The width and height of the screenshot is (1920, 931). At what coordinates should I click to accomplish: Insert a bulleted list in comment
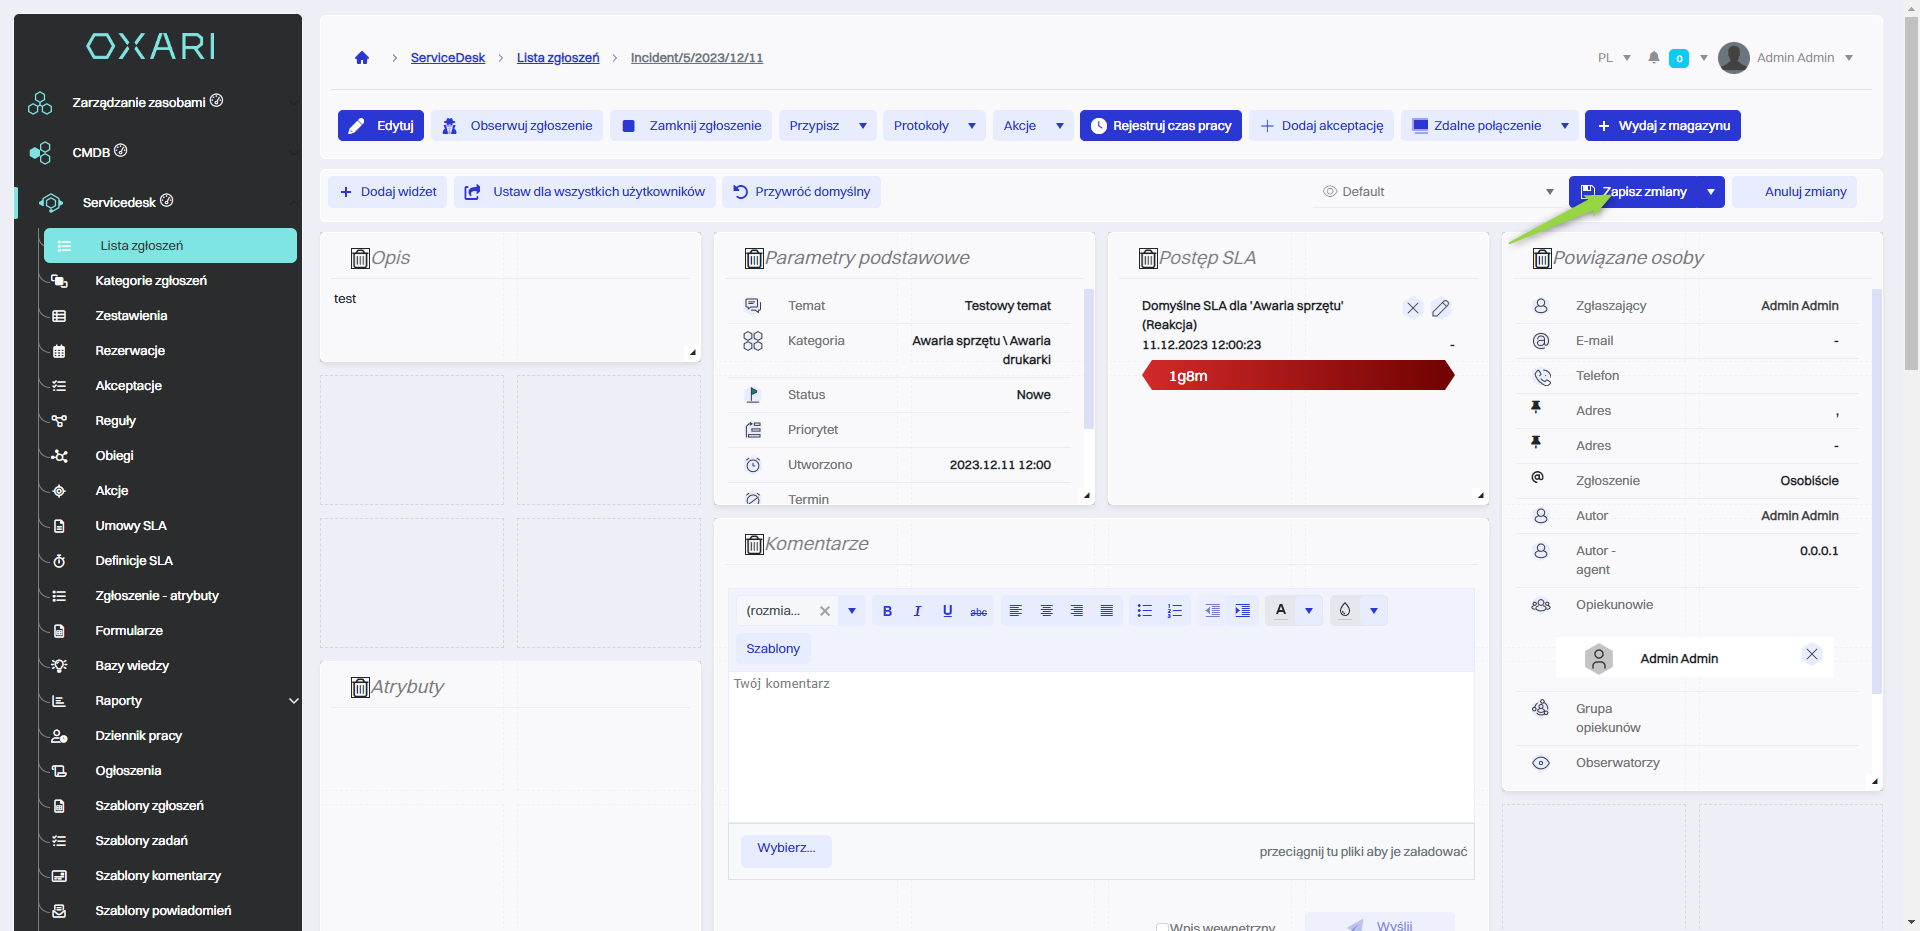[x=1144, y=611]
